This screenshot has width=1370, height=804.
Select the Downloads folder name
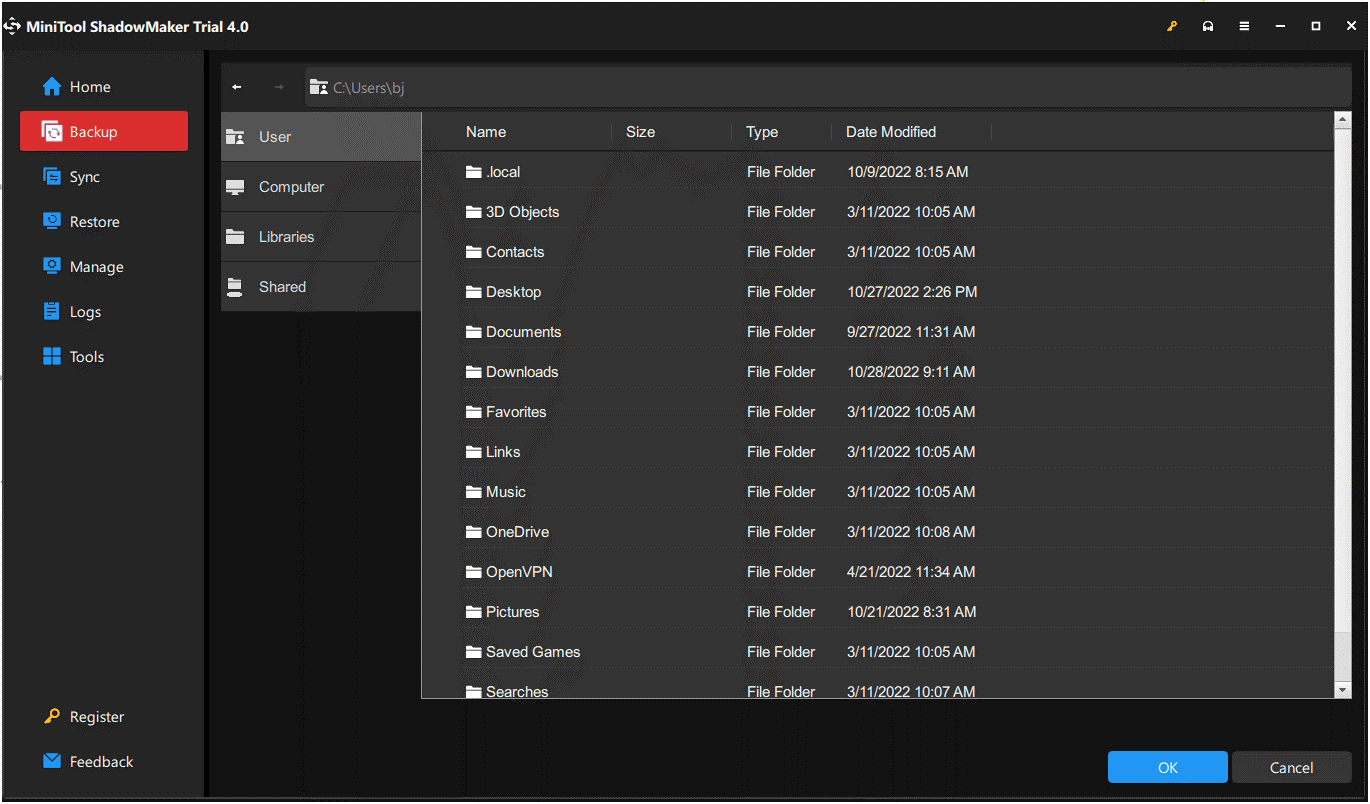522,372
